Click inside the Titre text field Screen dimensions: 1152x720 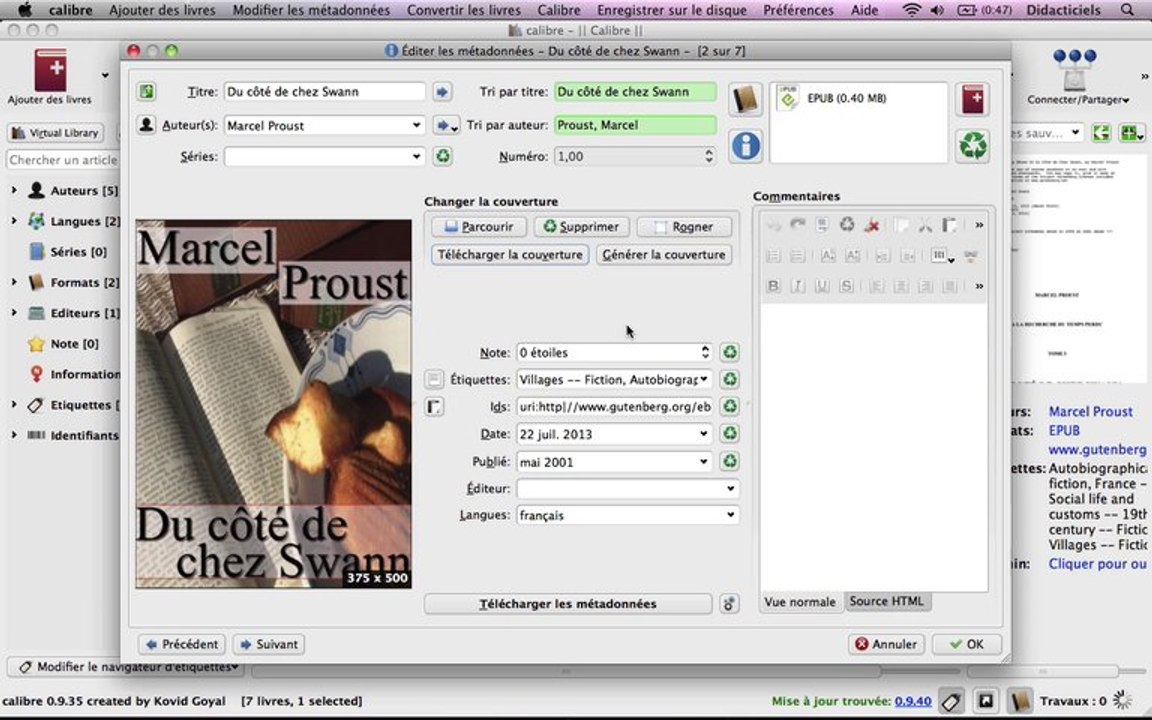pos(325,92)
